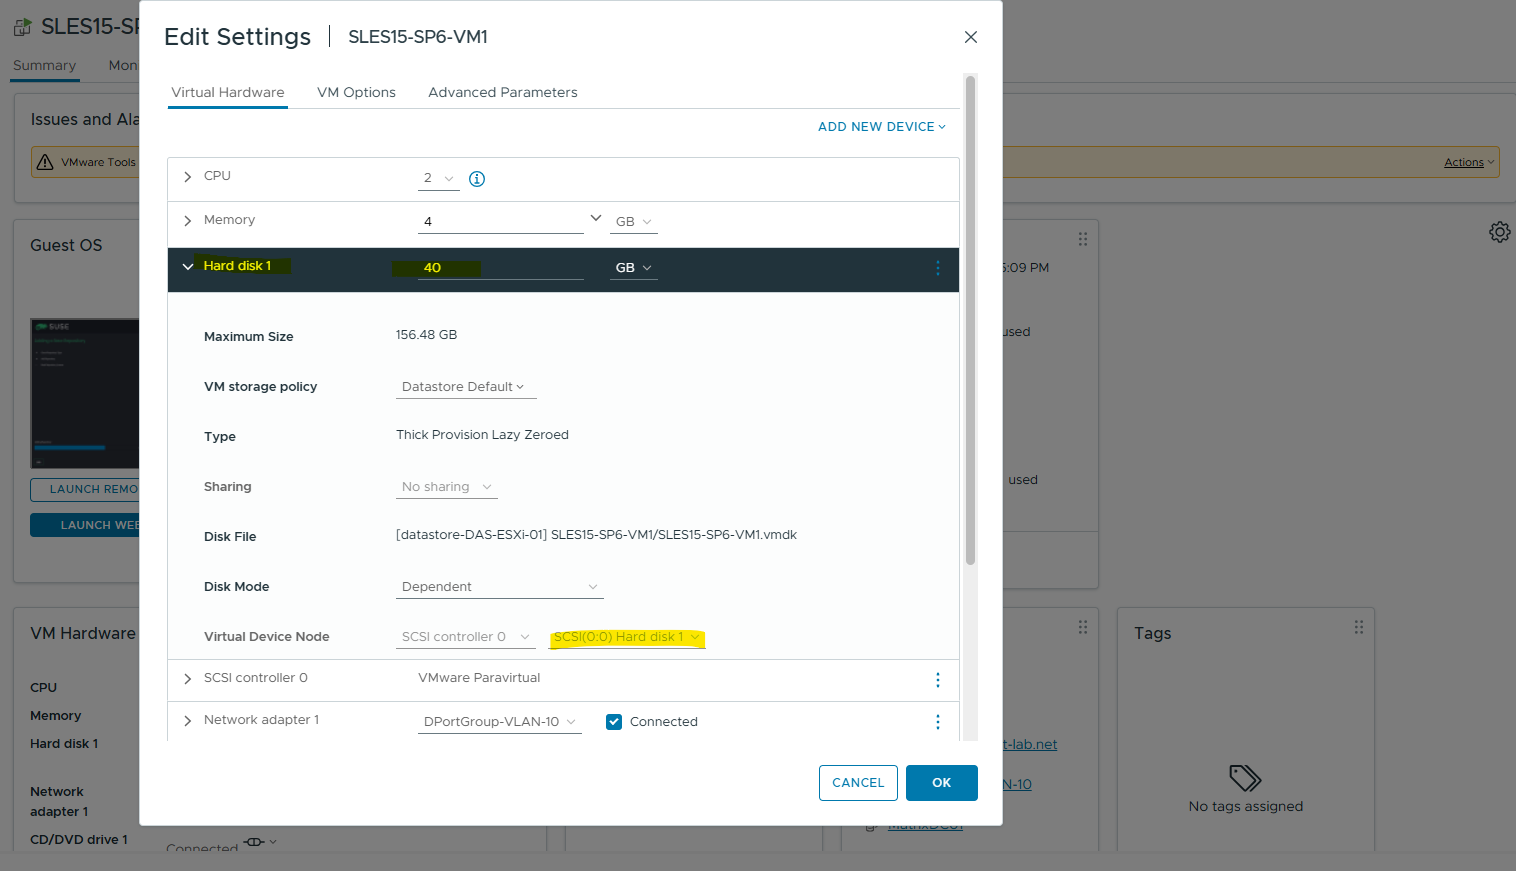Open the Disk Mode dropdown
This screenshot has width=1516, height=871.
pos(500,587)
